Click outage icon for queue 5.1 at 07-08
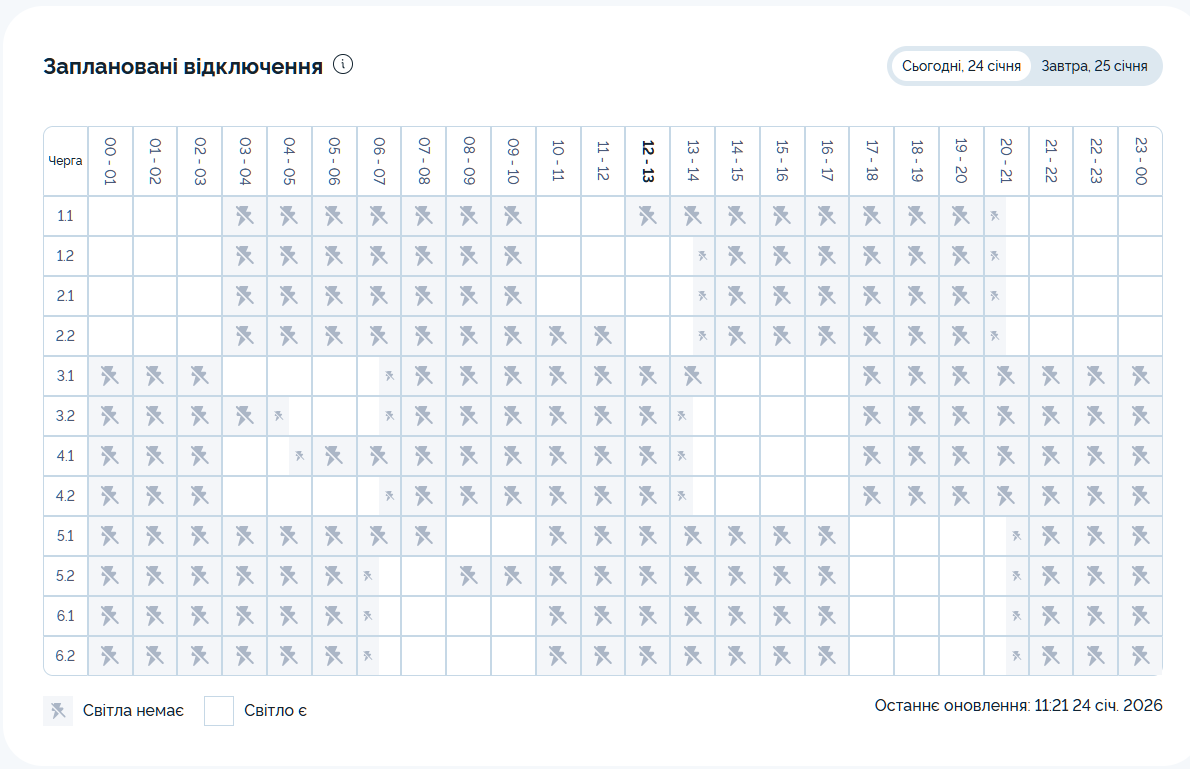This screenshot has height=769, width=1190. click(x=423, y=535)
